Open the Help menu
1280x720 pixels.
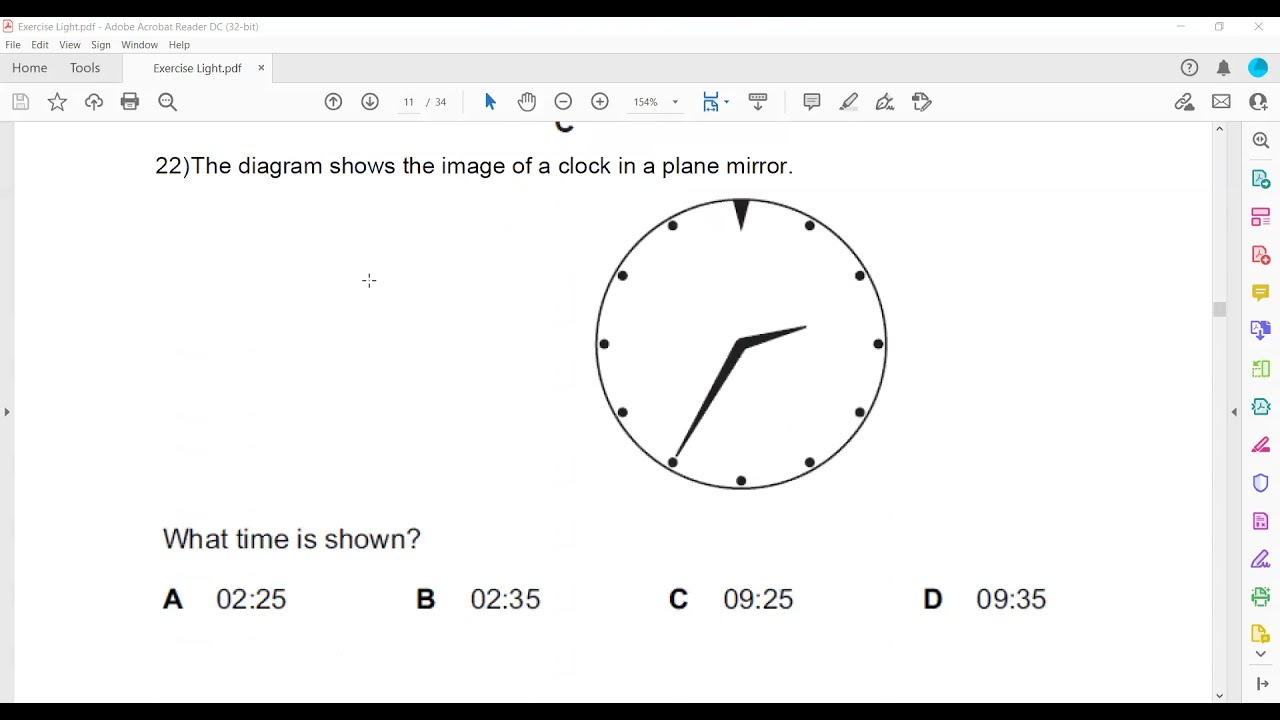coord(179,45)
